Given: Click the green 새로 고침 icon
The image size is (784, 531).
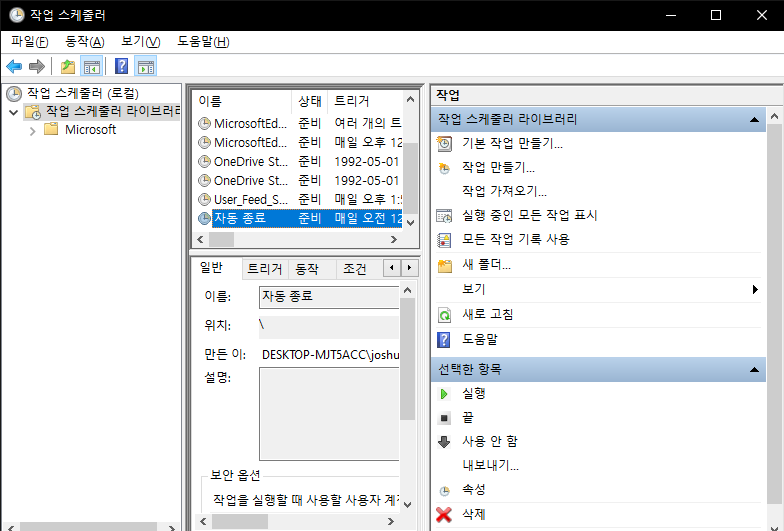Looking at the screenshot, I should 444,314.
